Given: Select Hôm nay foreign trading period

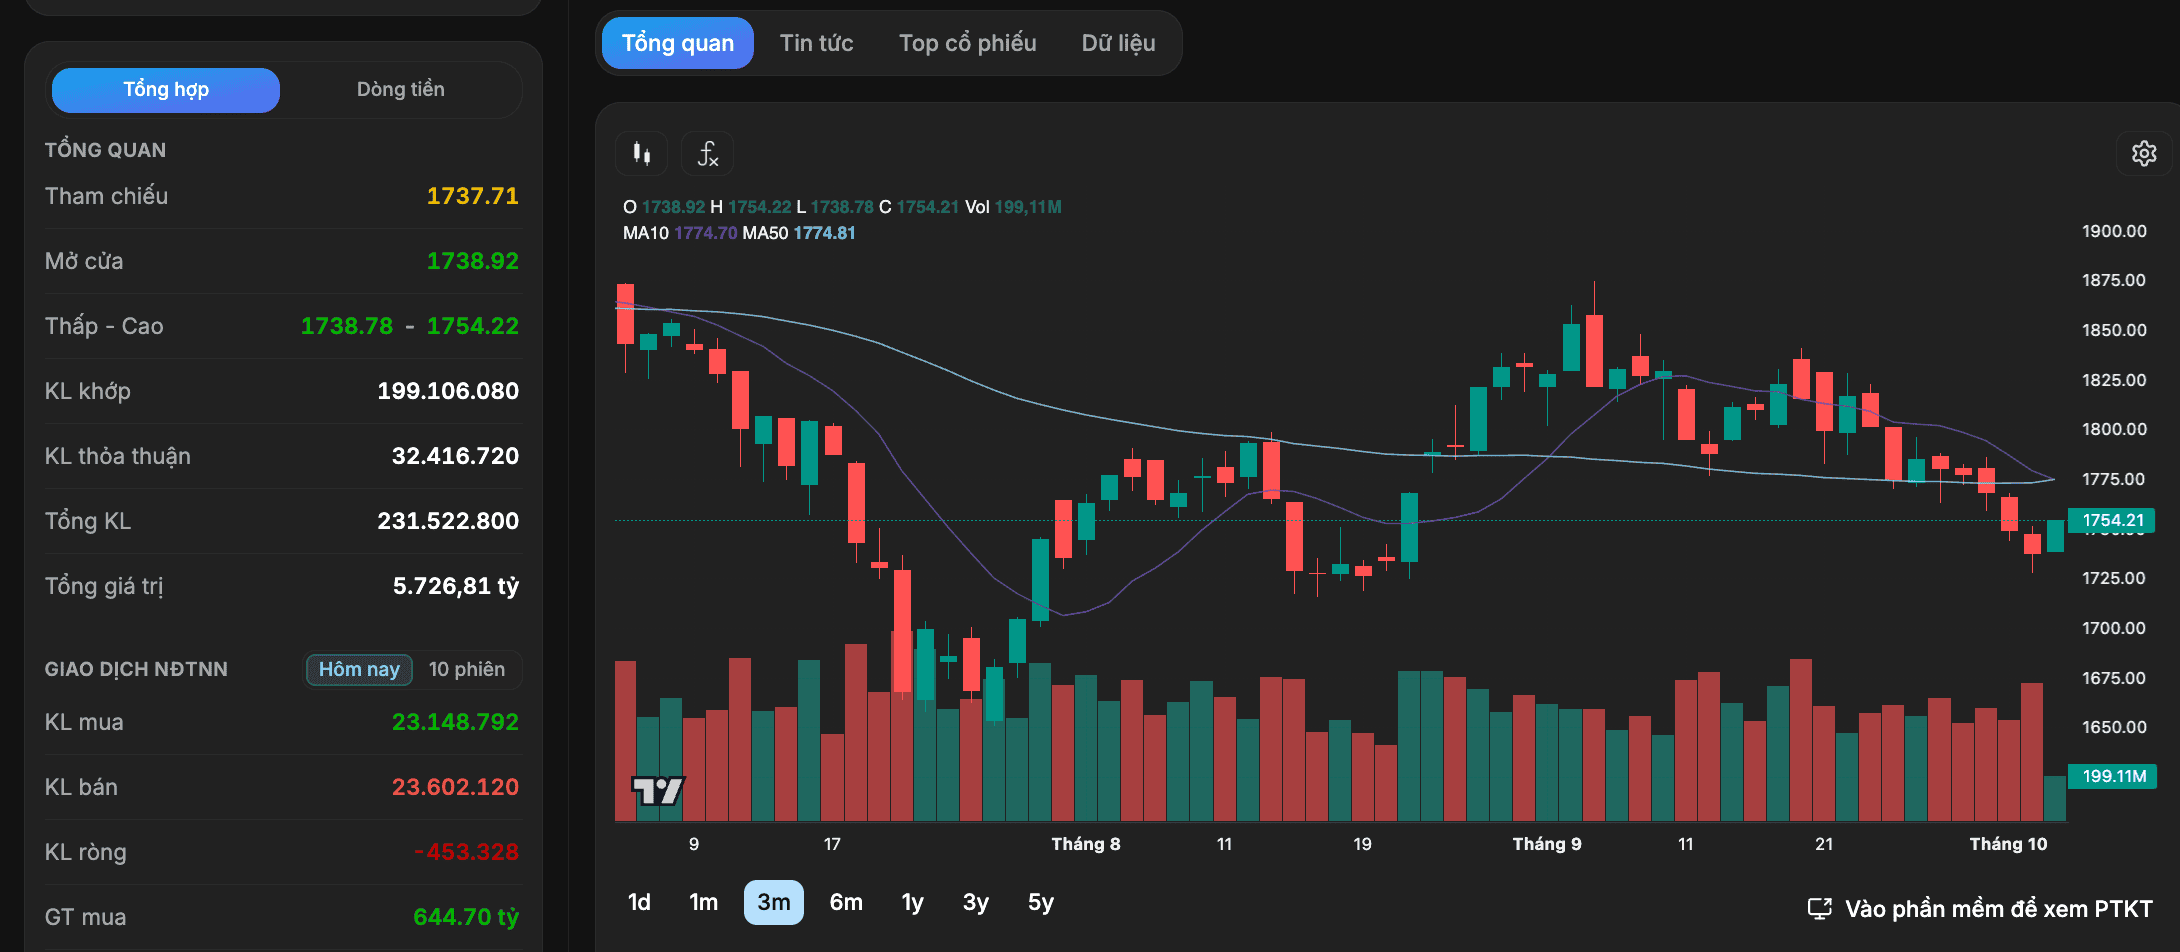Looking at the screenshot, I should pos(359,669).
